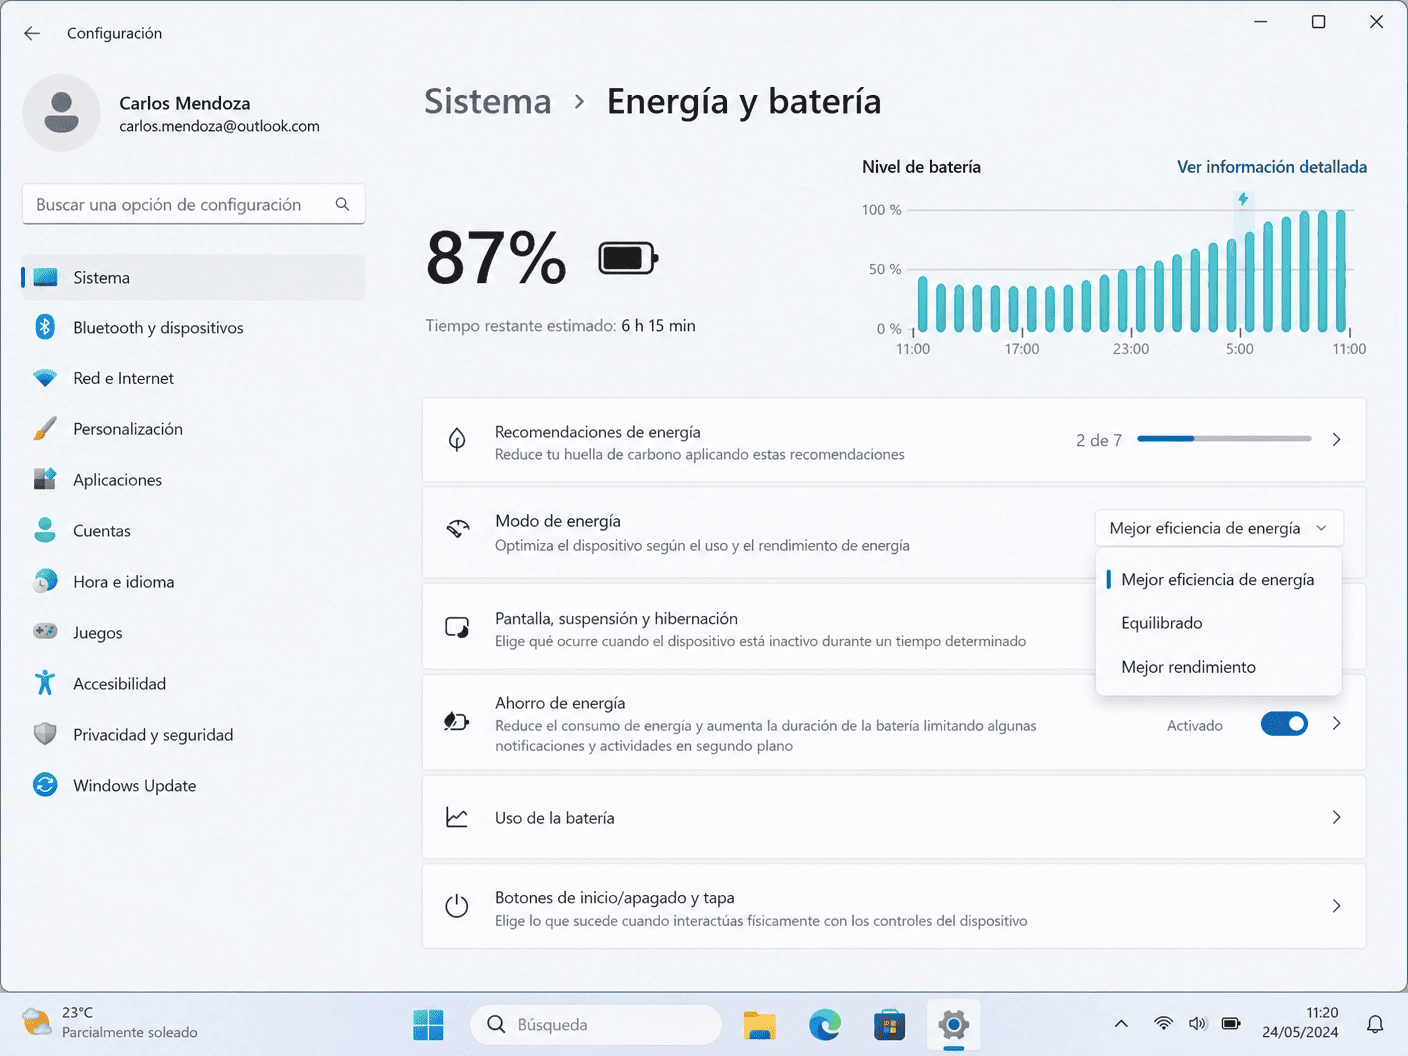Click the Aplicaciones icon in sidebar
The width and height of the screenshot is (1408, 1056).
[45, 480]
